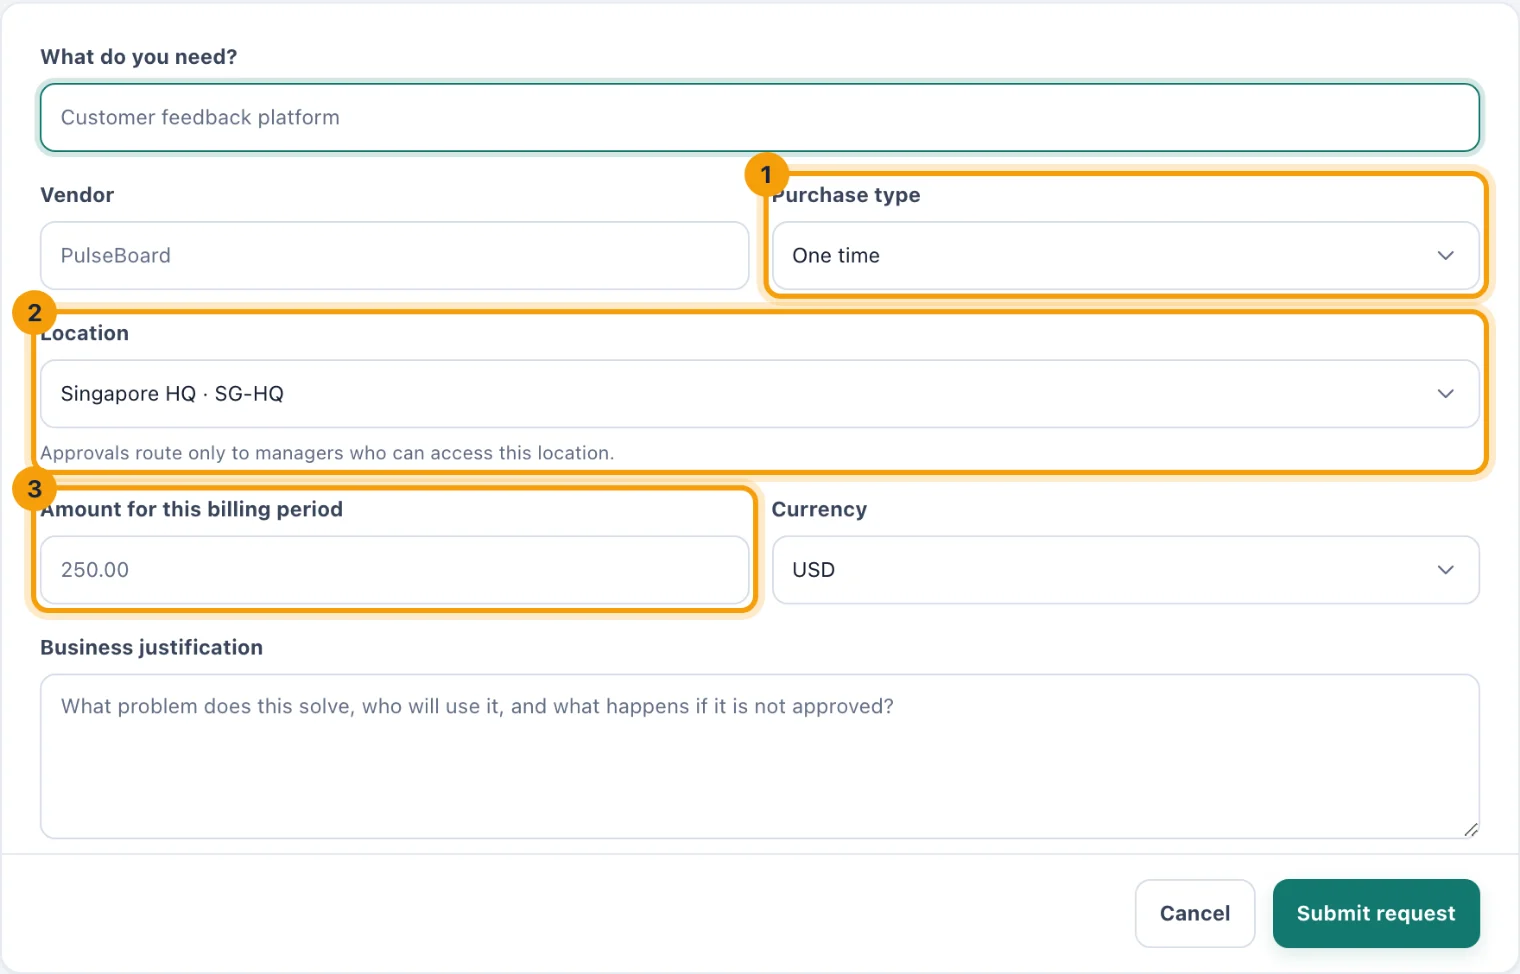Click the text-area corner handle icon
This screenshot has width=1520, height=974.
click(x=1470, y=829)
